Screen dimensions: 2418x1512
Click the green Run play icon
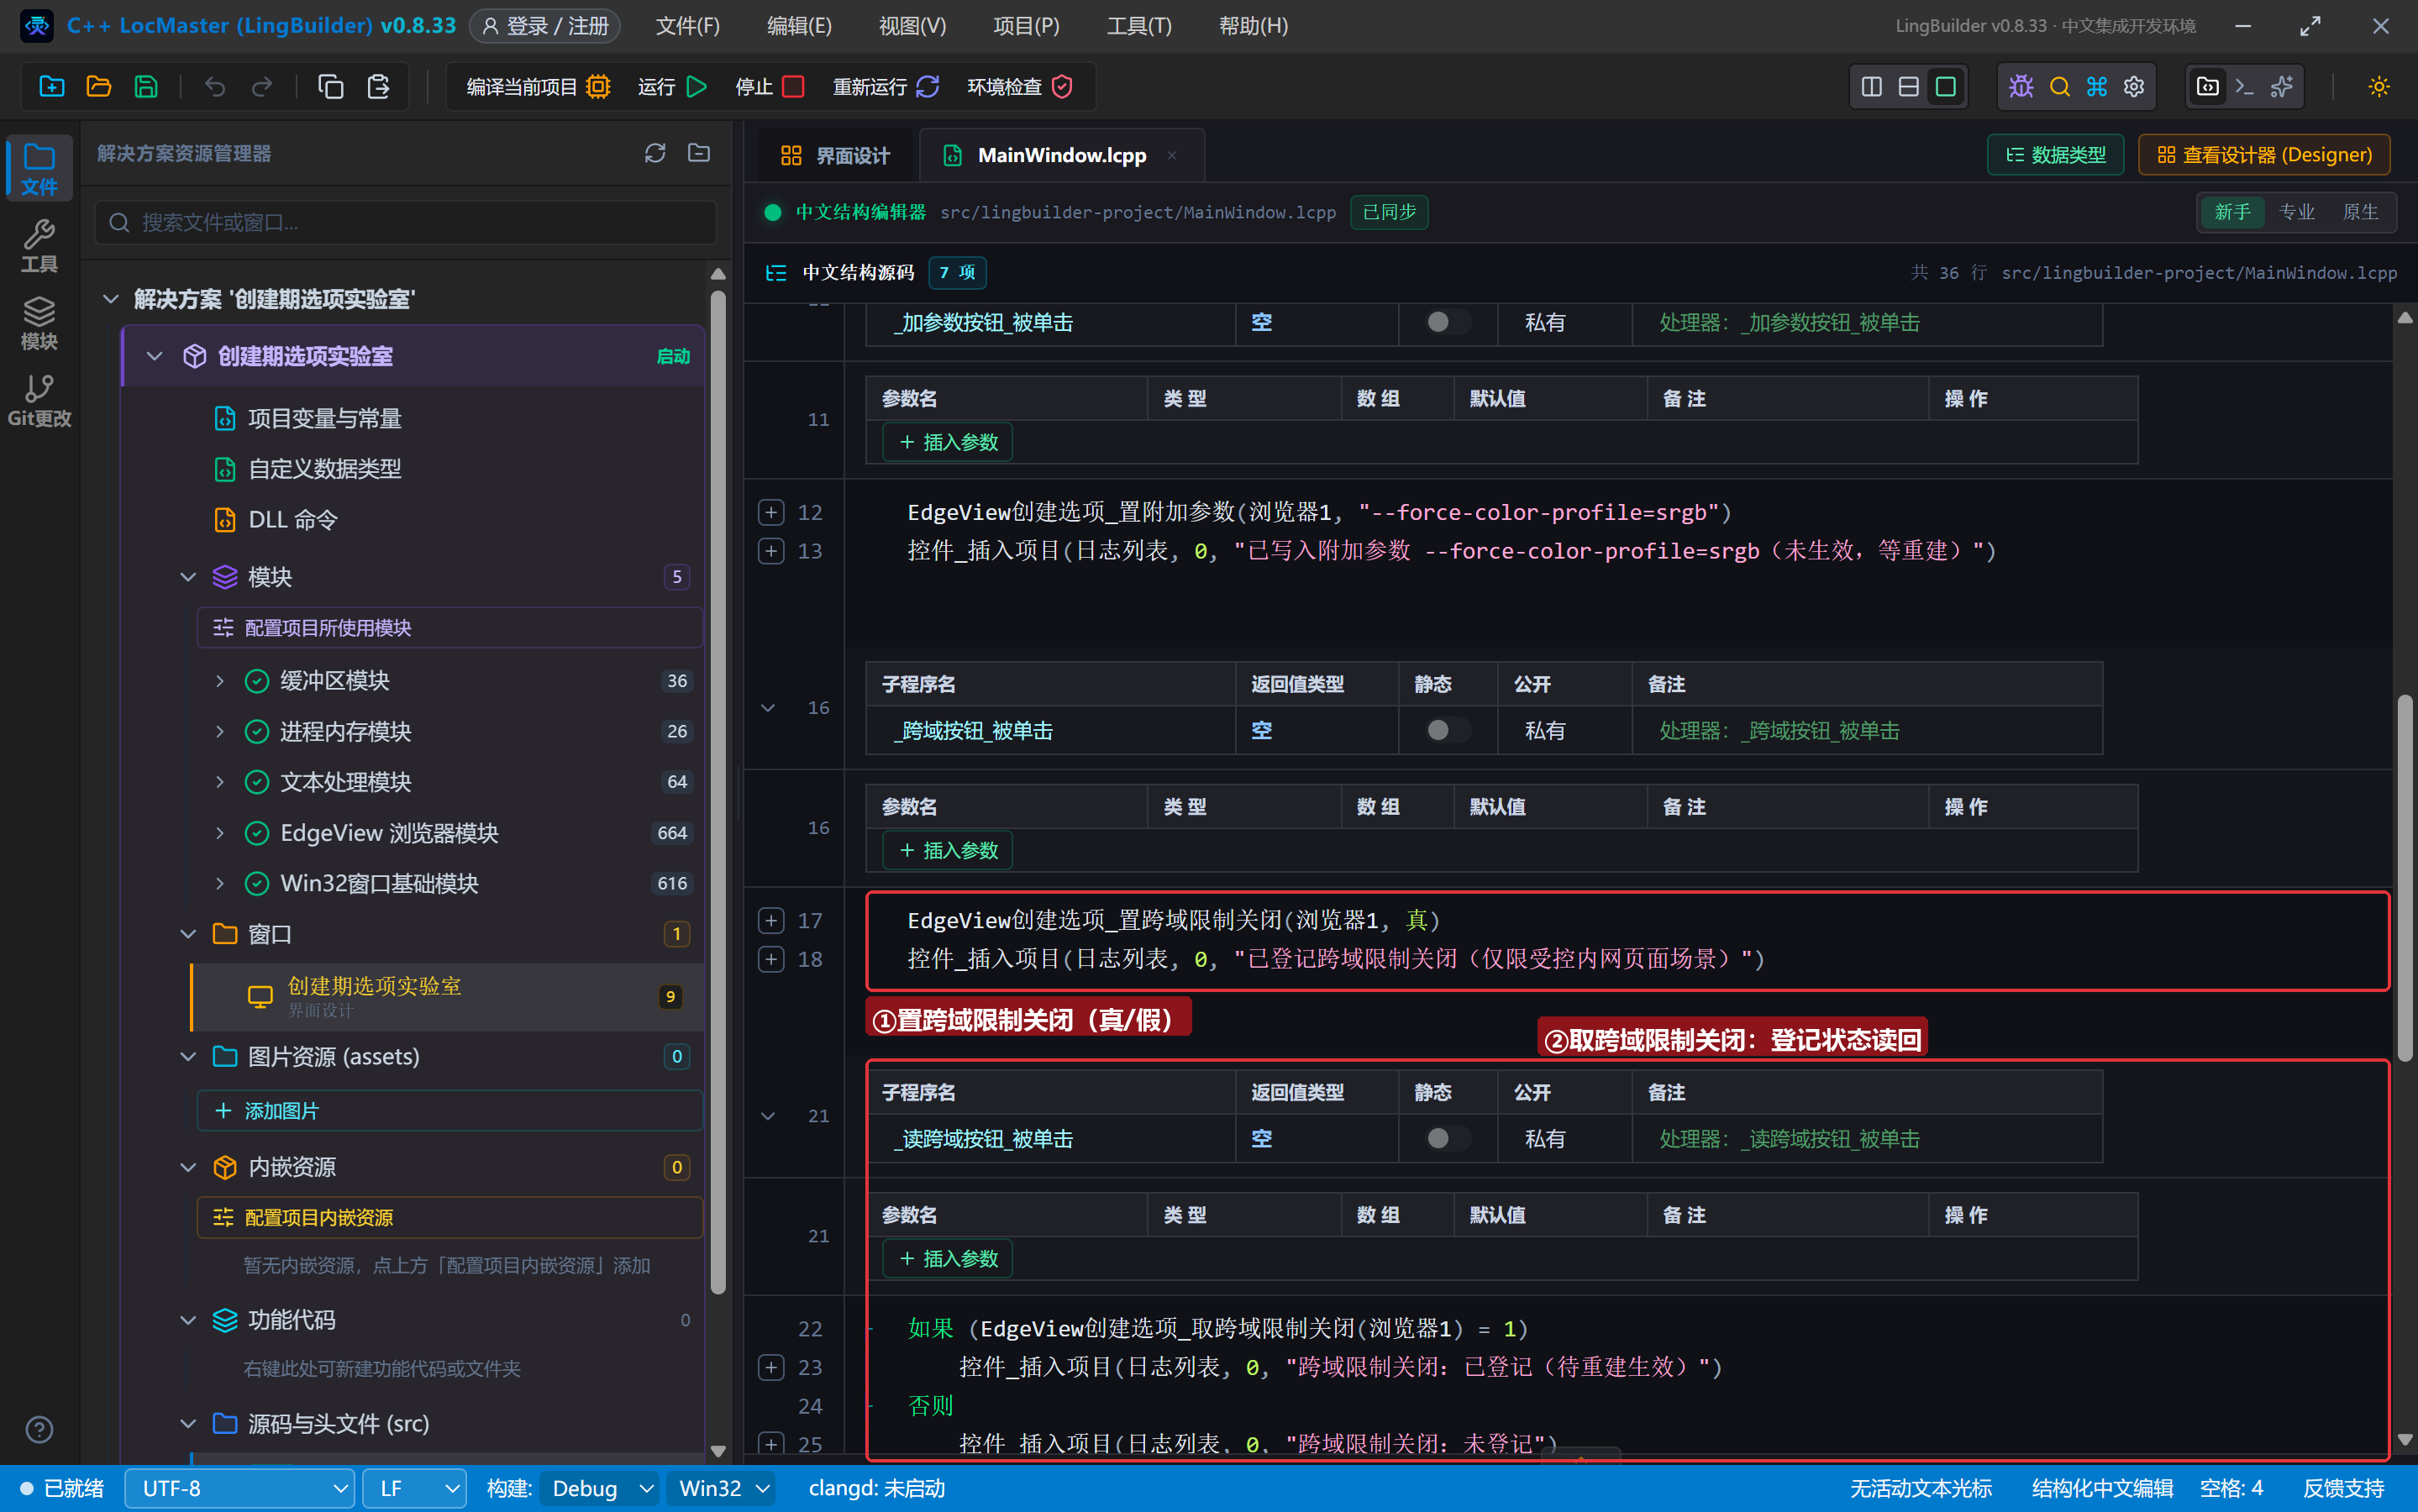pos(697,87)
